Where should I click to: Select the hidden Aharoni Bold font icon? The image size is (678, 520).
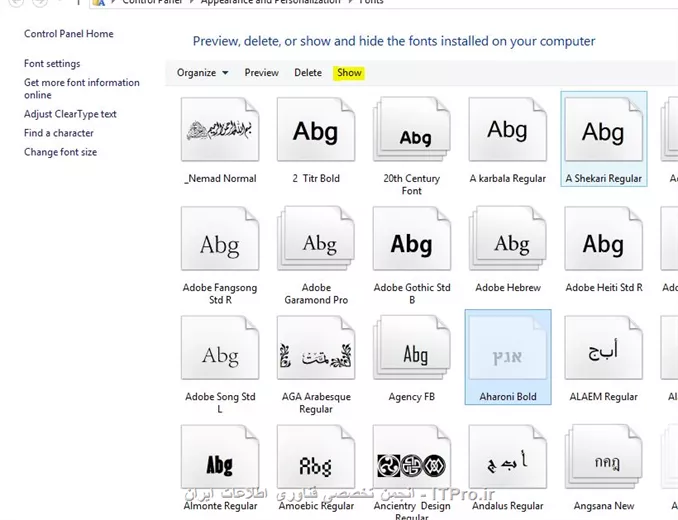pyautogui.click(x=508, y=348)
